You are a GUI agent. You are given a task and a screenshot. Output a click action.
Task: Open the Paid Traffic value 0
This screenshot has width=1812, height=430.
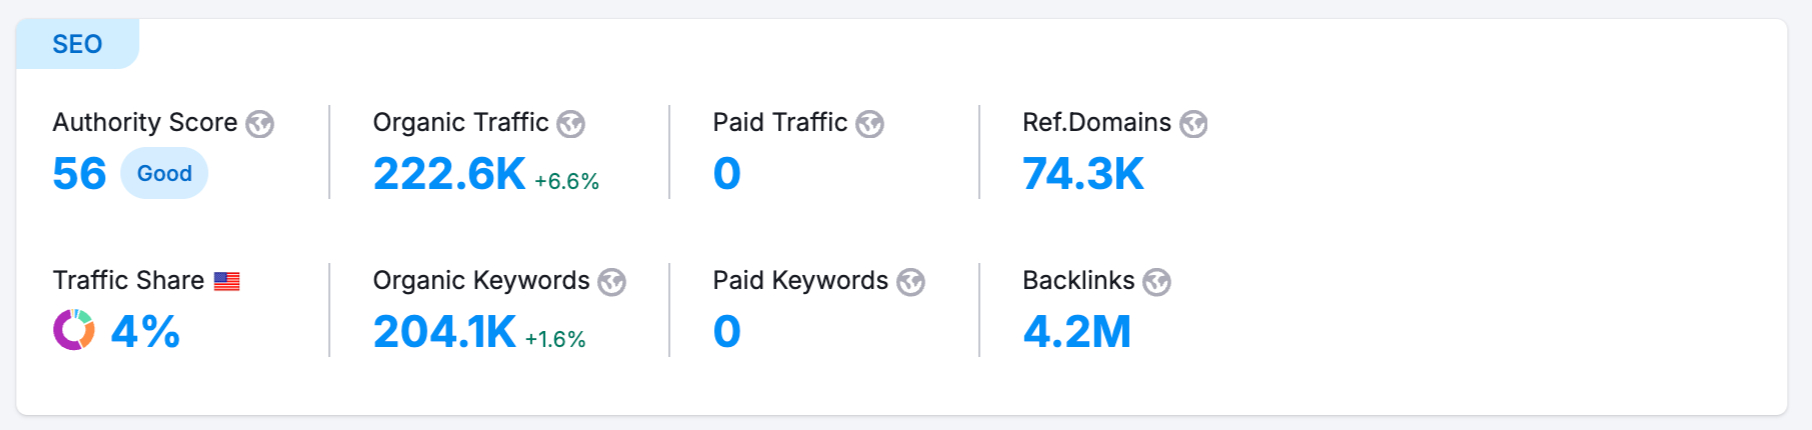pos(727,174)
